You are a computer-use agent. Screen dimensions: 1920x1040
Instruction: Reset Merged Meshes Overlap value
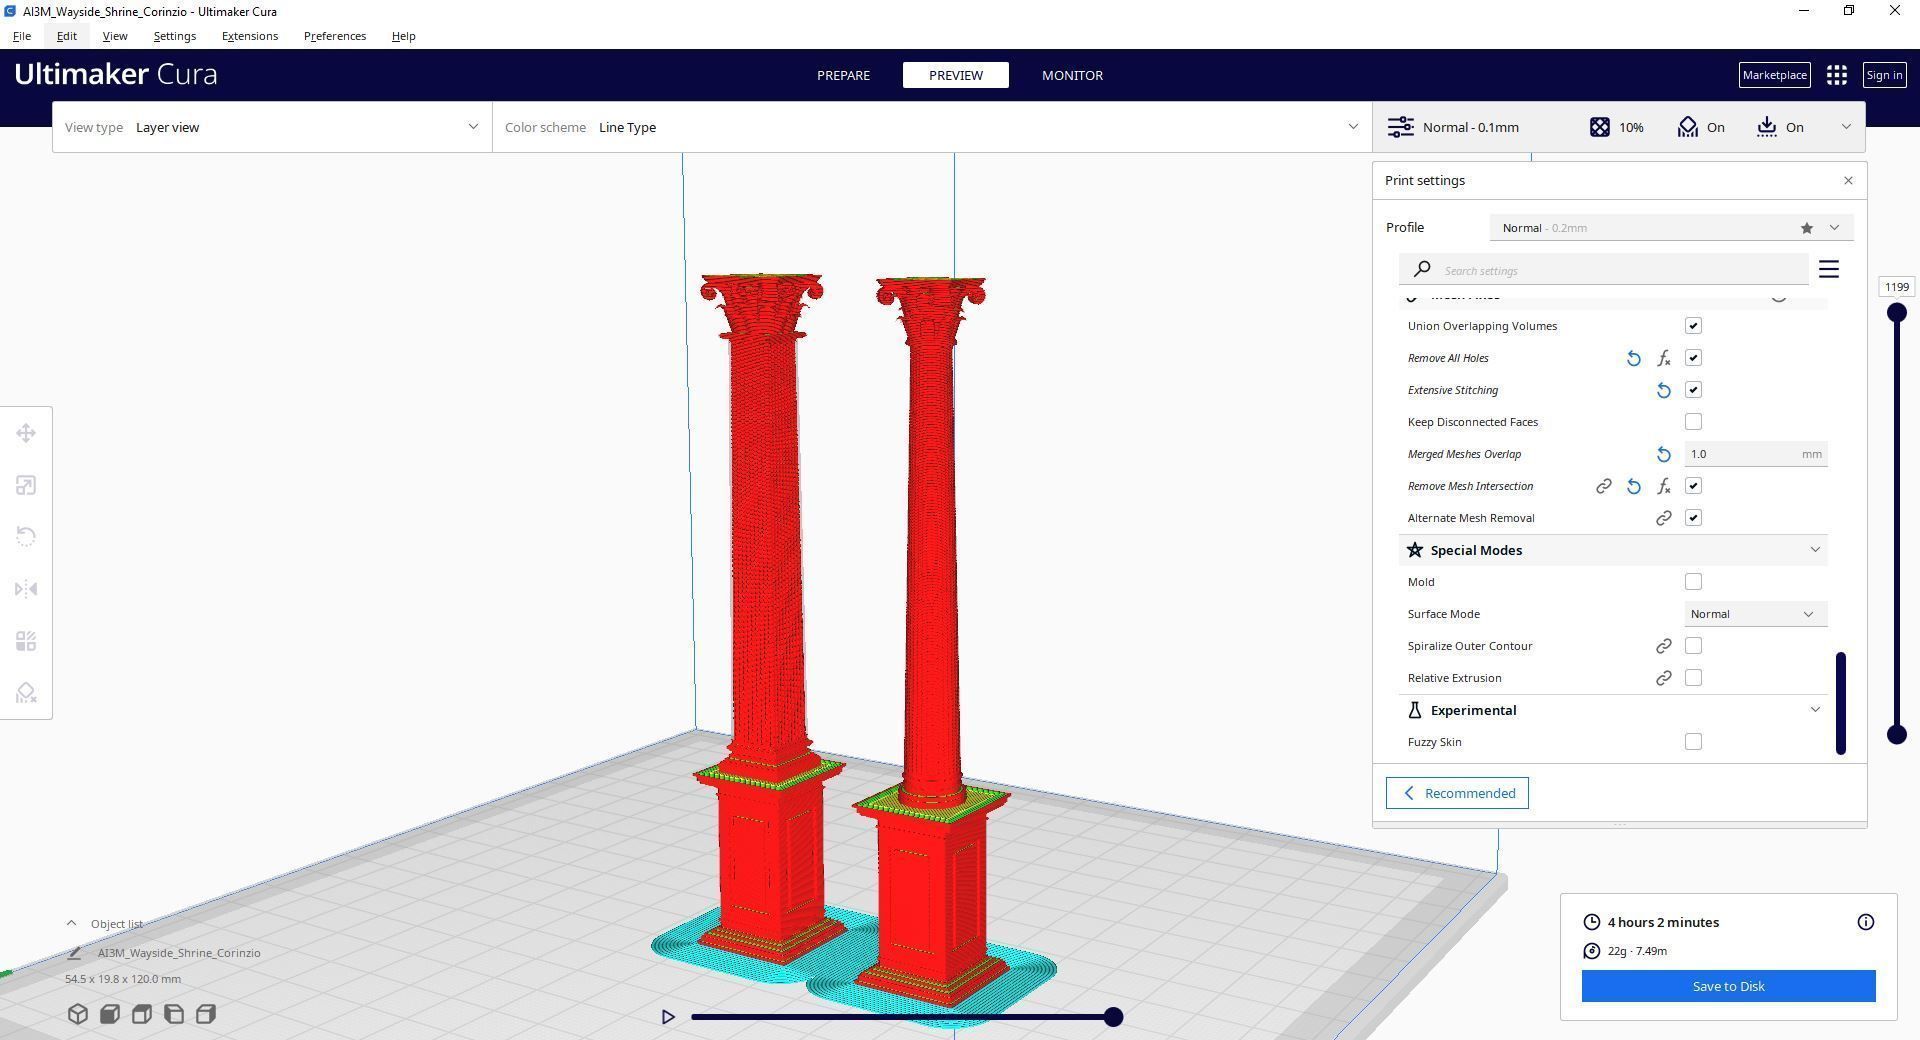[x=1664, y=454]
